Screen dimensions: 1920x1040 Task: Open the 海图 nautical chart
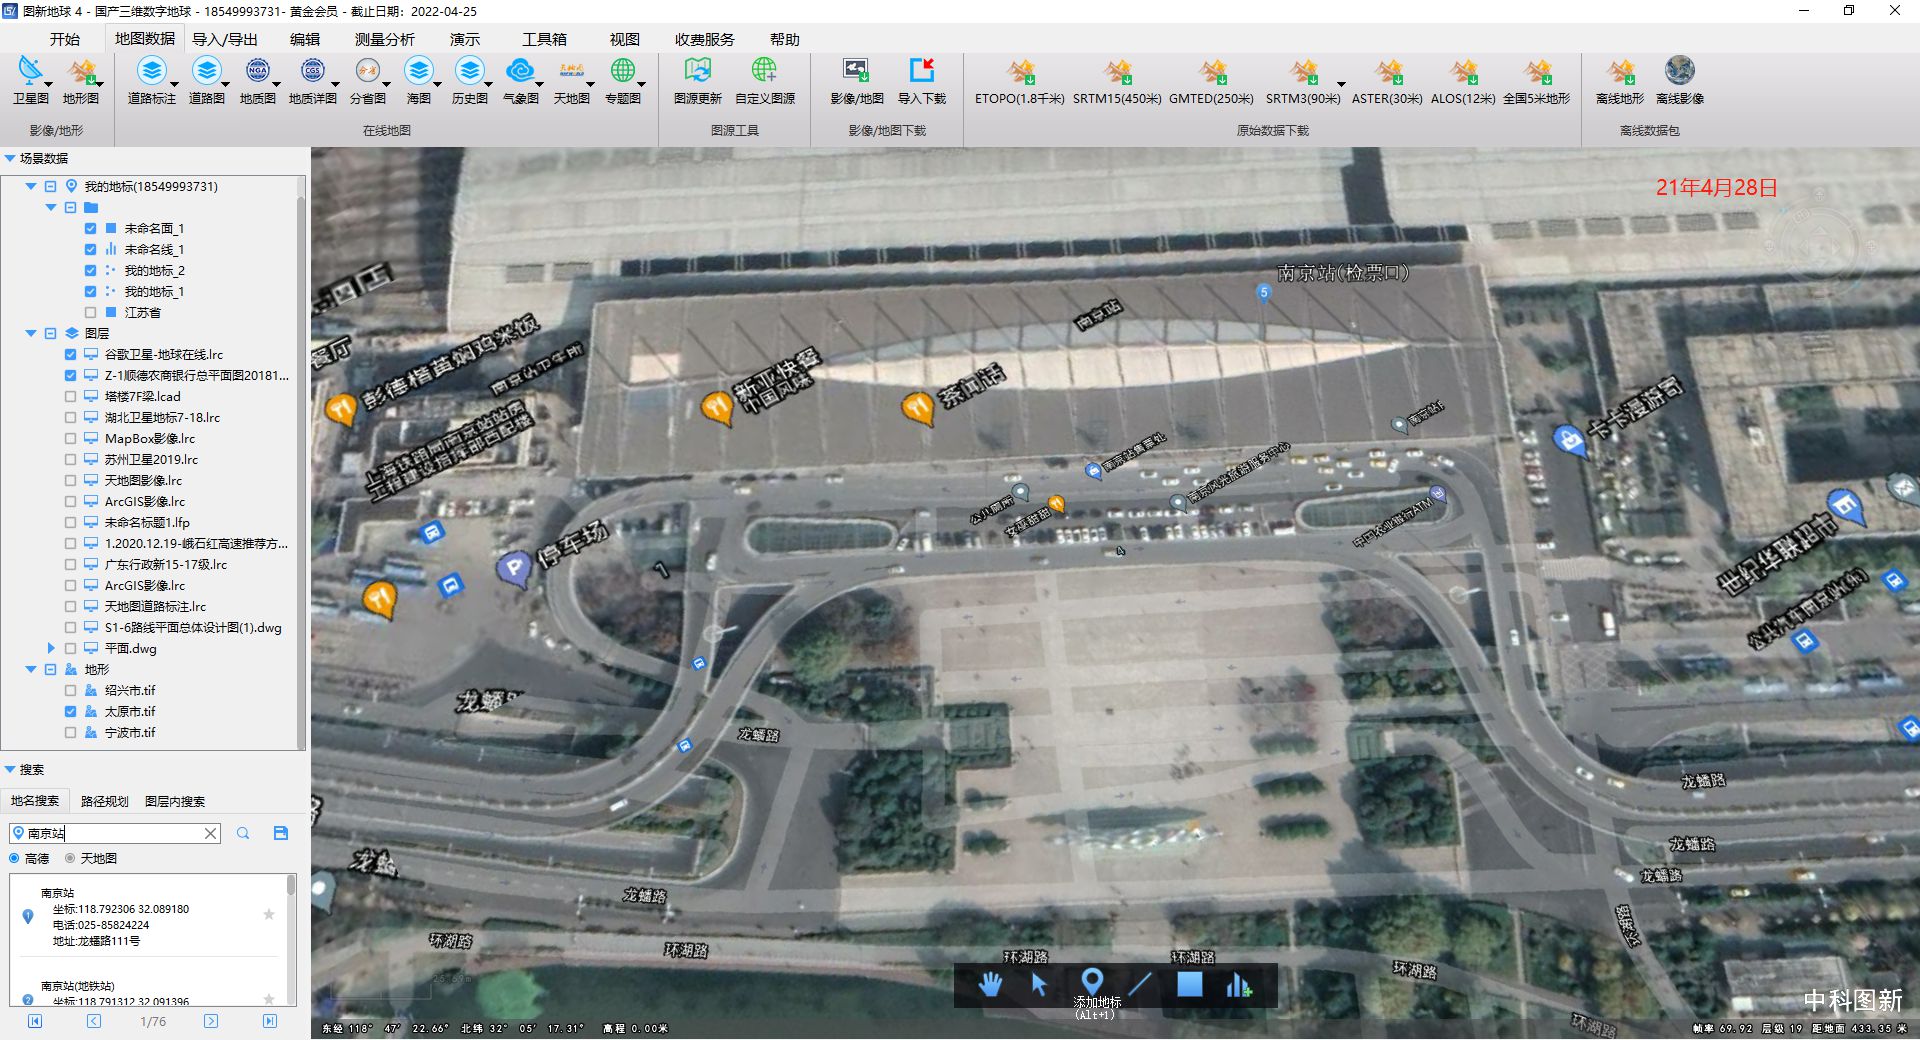[x=418, y=81]
